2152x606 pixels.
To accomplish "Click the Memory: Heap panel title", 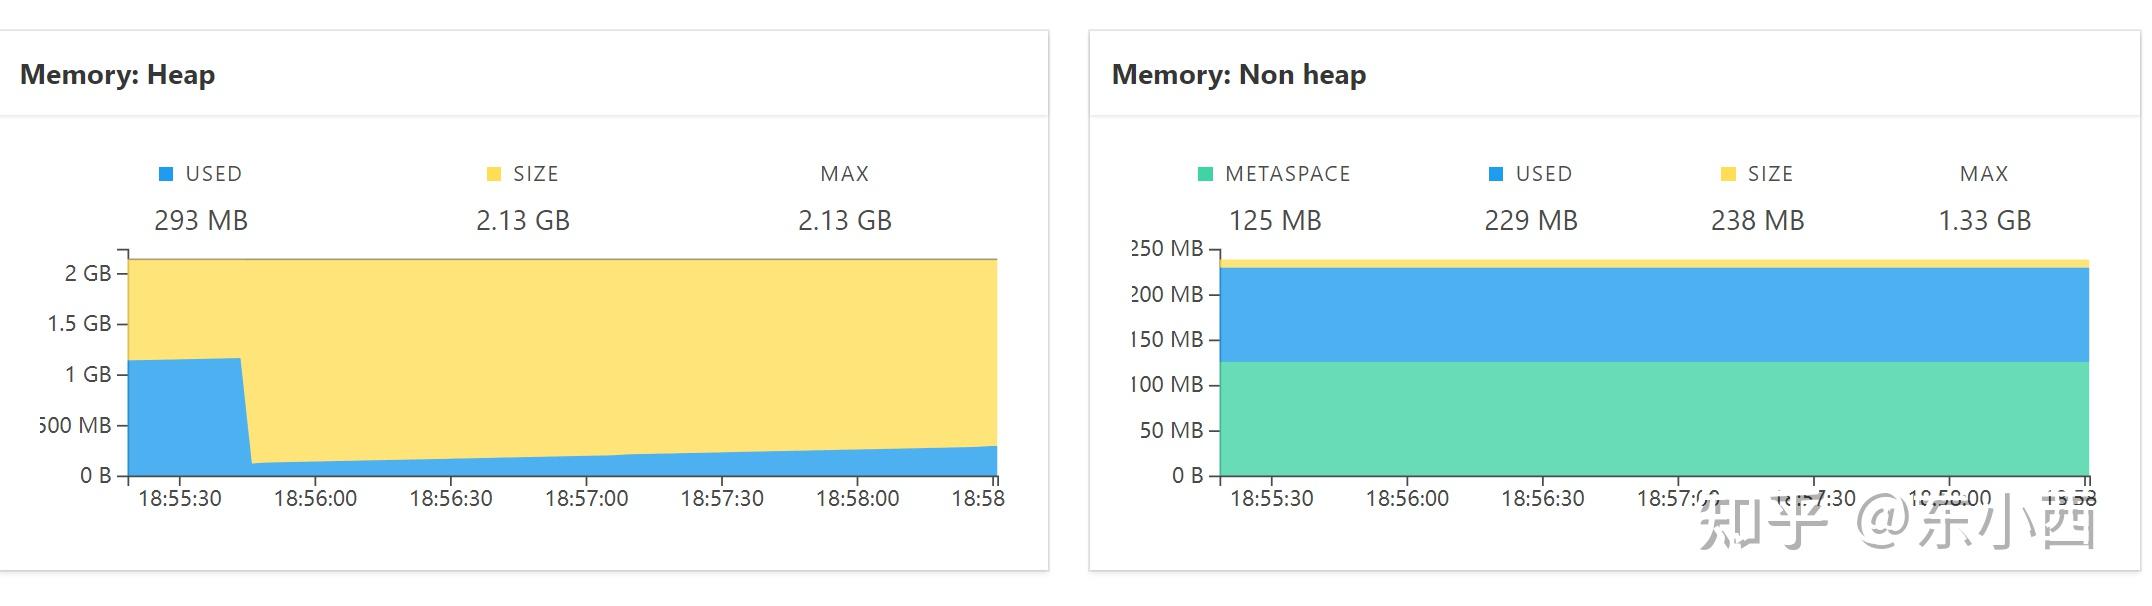I will tap(118, 75).
